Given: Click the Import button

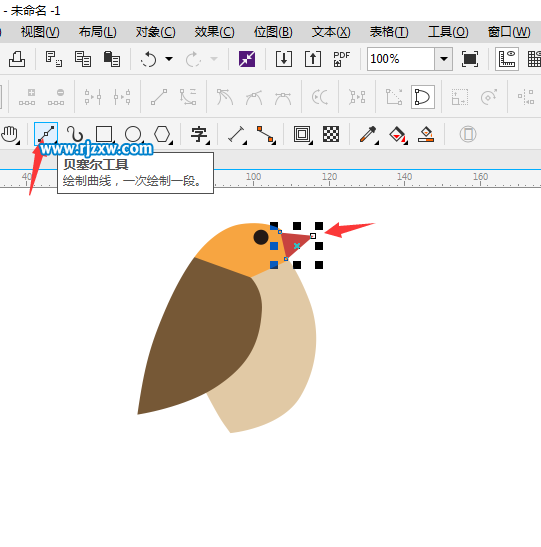Looking at the screenshot, I should (284, 59).
